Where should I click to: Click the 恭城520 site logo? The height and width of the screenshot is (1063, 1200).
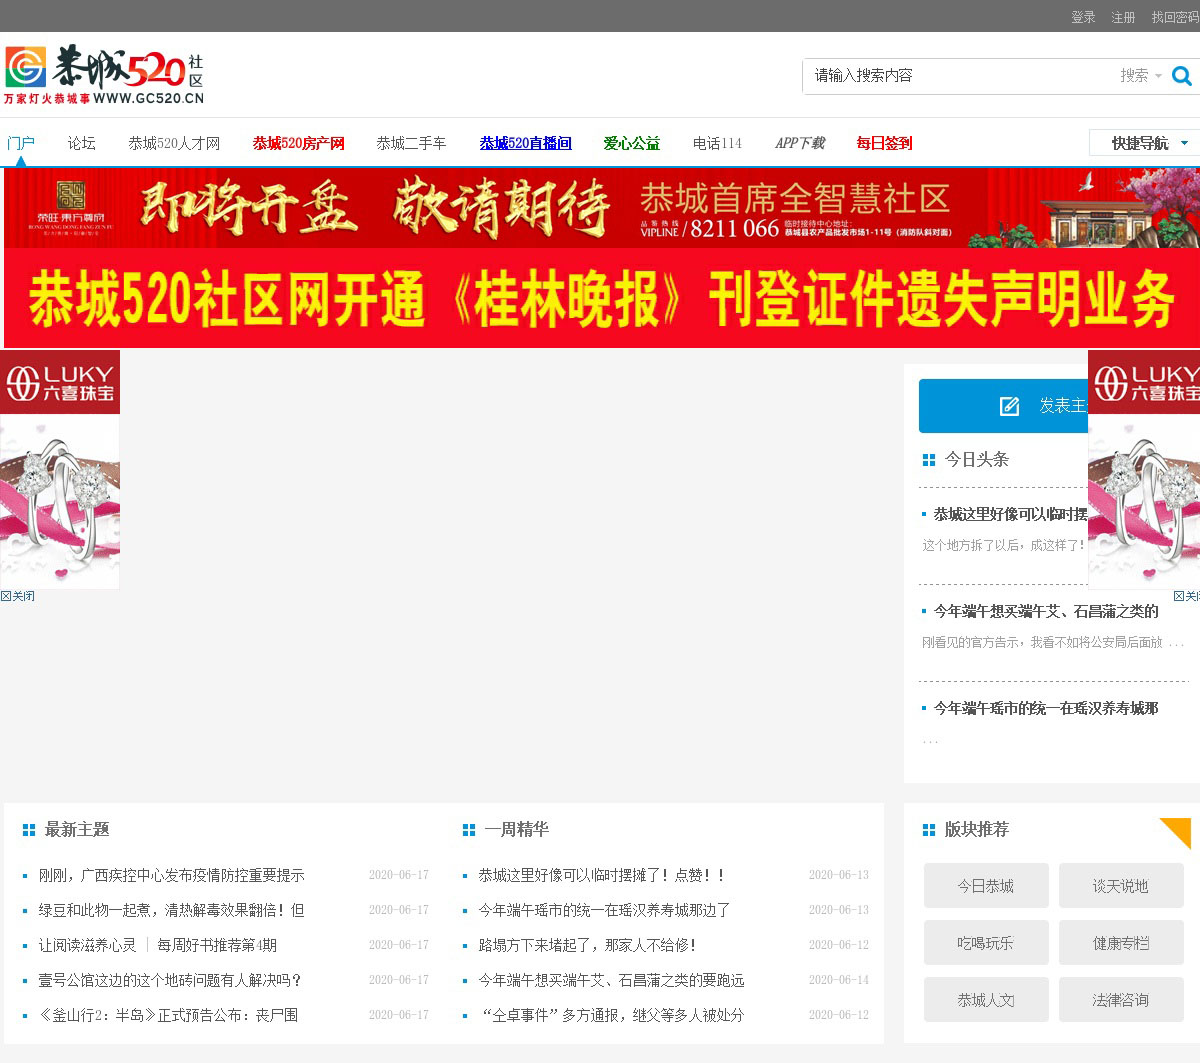[x=104, y=75]
